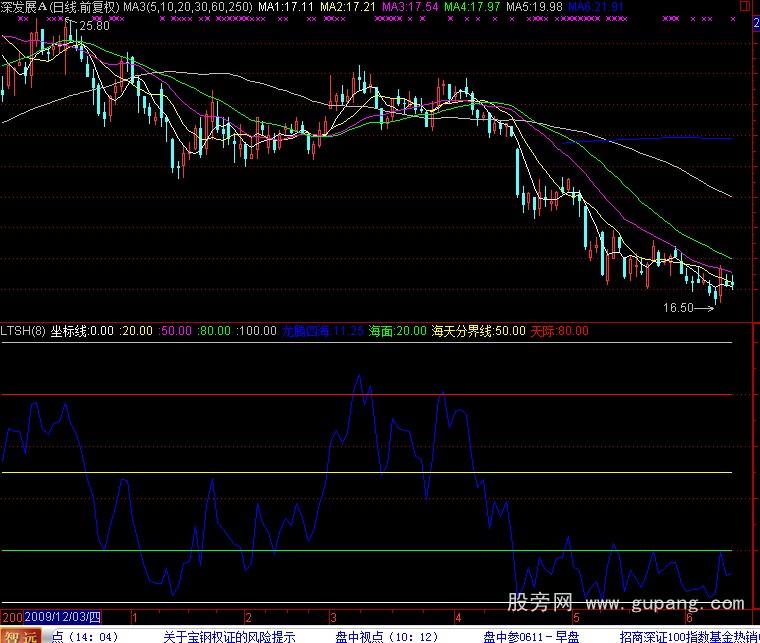Click the 16.50 low price arrow marker
The height and width of the screenshot is (643, 760).
[686, 308]
